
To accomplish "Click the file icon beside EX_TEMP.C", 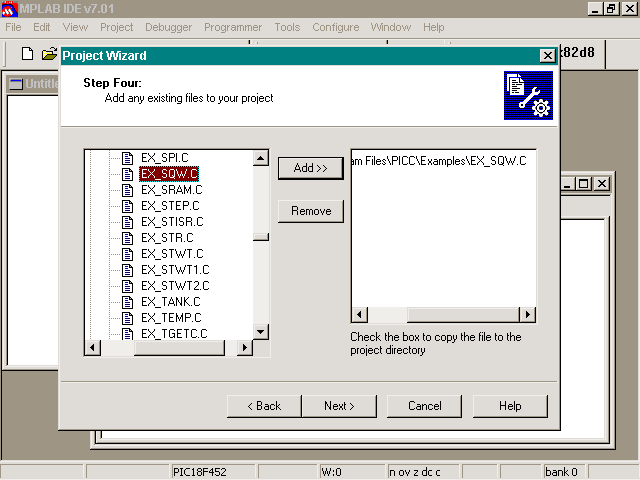I will (x=128, y=318).
